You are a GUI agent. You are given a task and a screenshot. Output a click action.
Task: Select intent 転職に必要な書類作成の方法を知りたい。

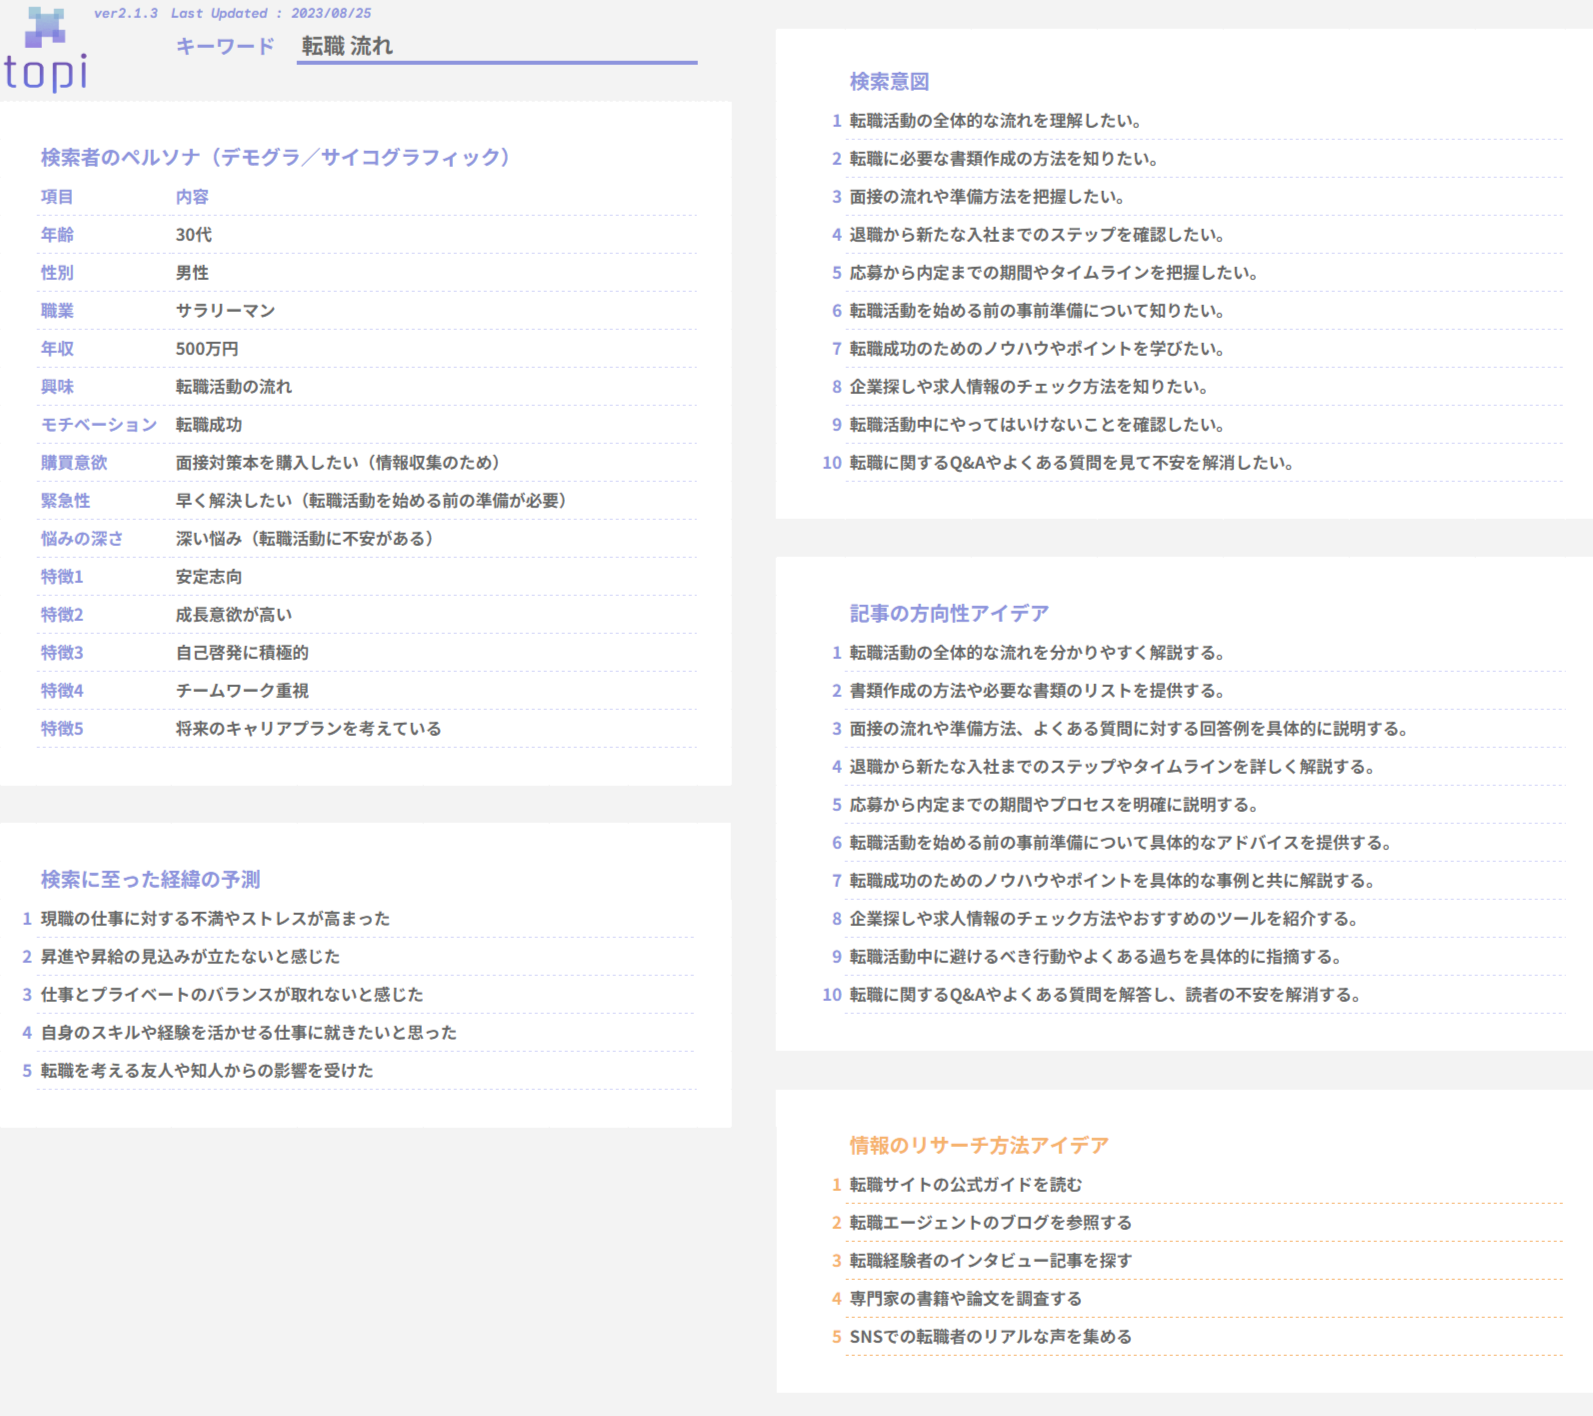[1004, 159]
